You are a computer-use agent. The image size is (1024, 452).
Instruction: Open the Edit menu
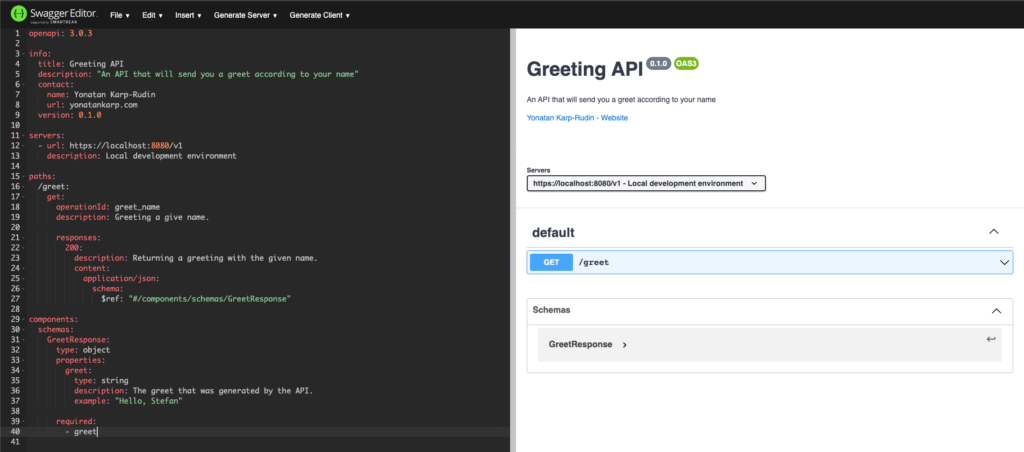[x=151, y=16]
